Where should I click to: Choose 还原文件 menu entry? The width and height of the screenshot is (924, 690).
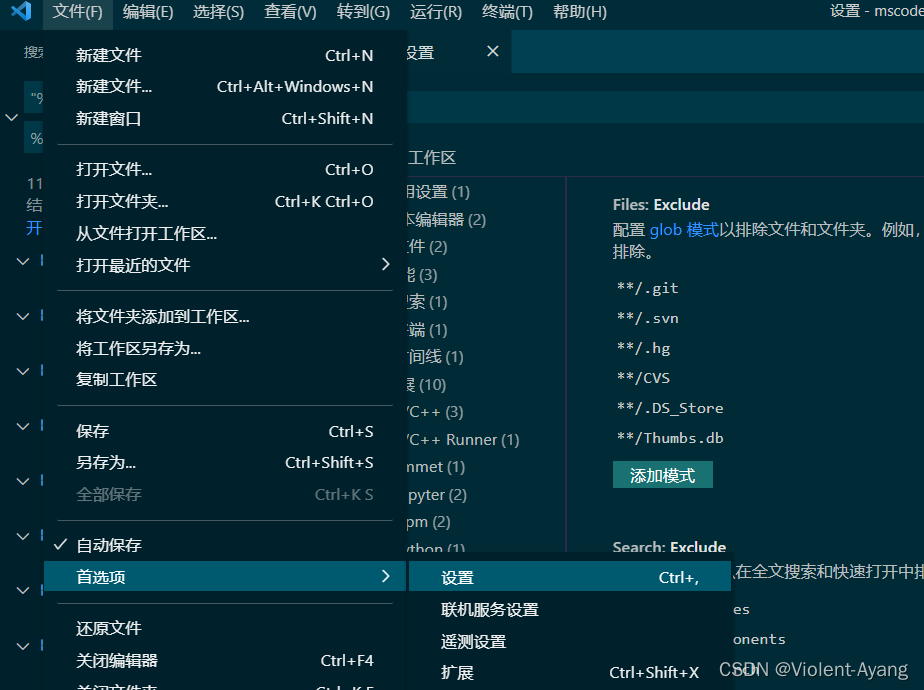coord(225,628)
